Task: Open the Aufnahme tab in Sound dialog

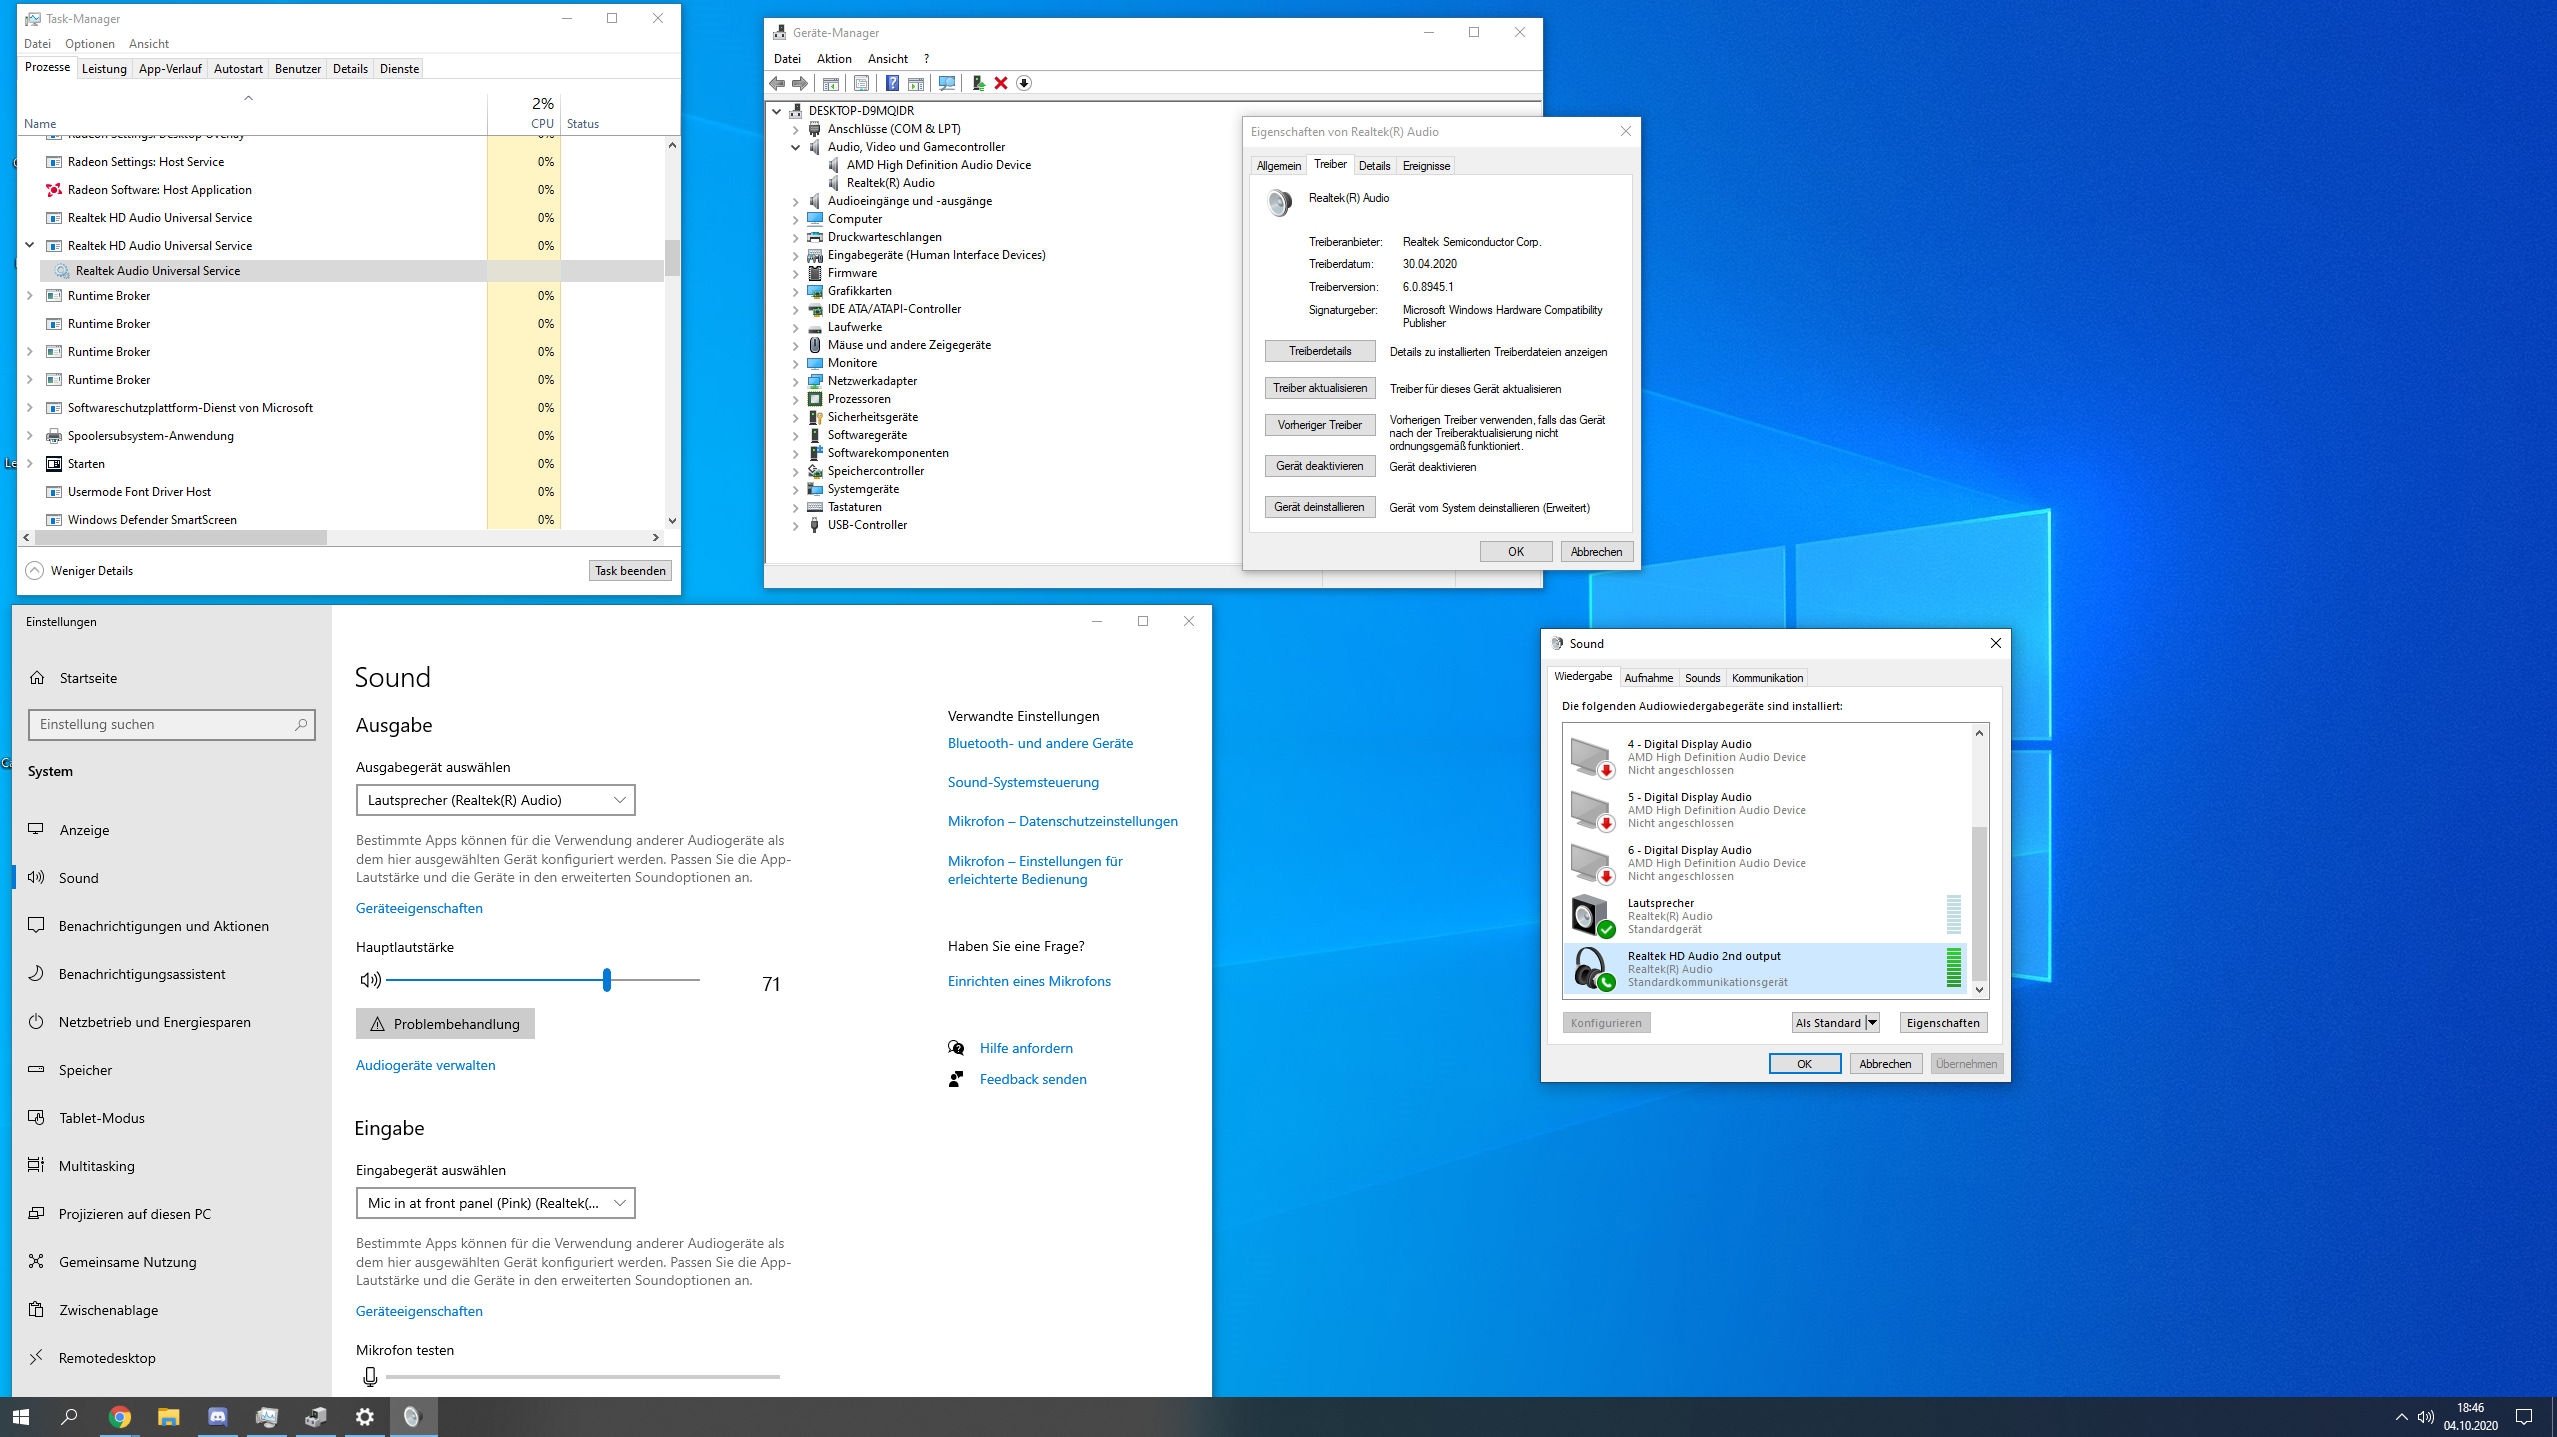Action: [x=1648, y=677]
